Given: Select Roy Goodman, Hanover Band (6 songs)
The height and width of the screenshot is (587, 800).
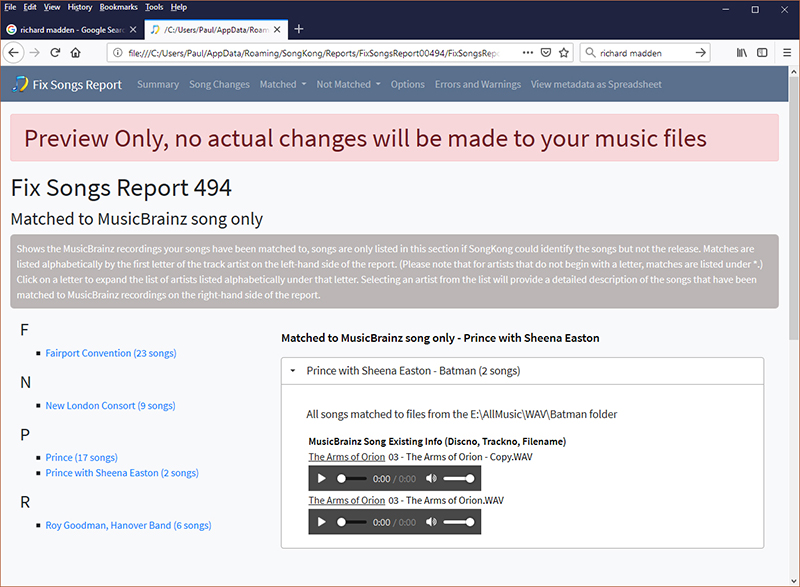Looking at the screenshot, I should pos(128,525).
